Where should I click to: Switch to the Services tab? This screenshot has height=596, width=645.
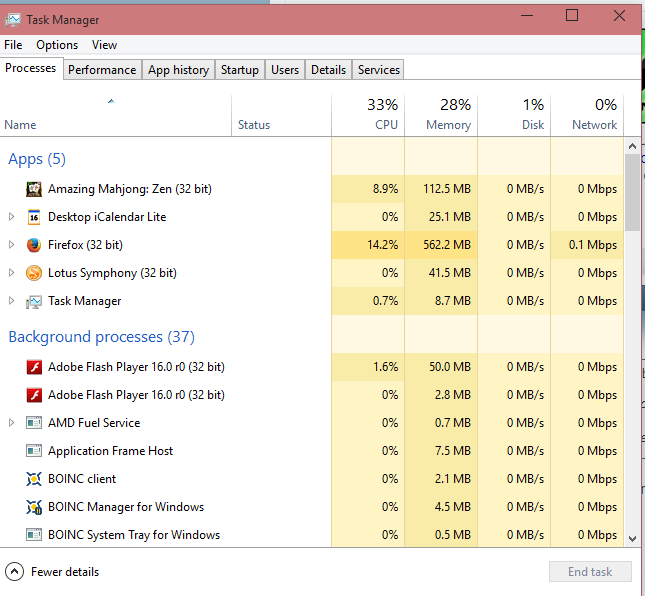click(x=378, y=70)
